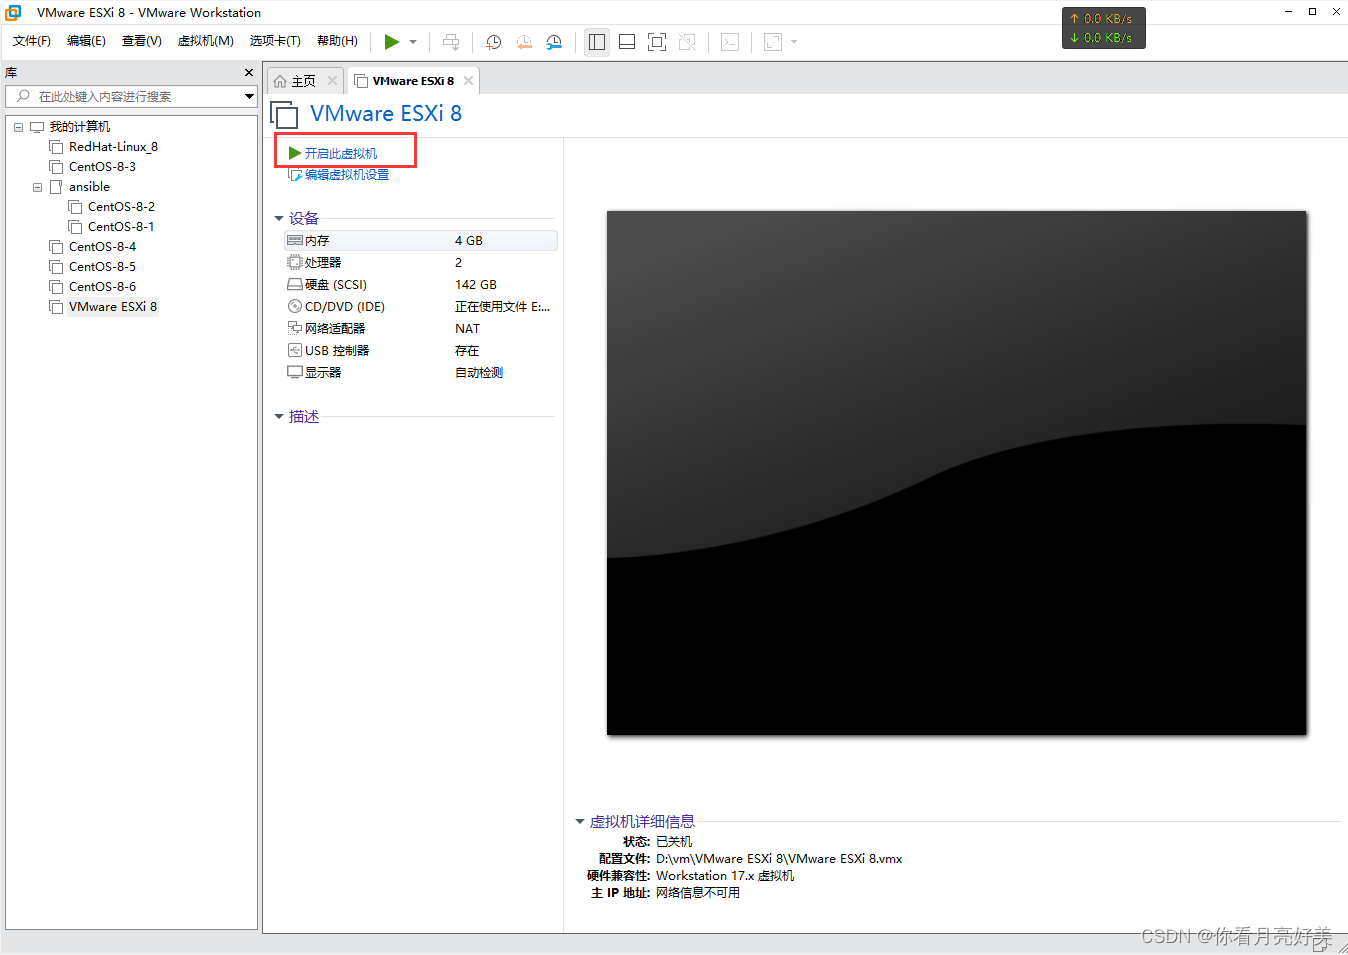
Task: Click the 142 GB disk size value
Action: (x=476, y=285)
